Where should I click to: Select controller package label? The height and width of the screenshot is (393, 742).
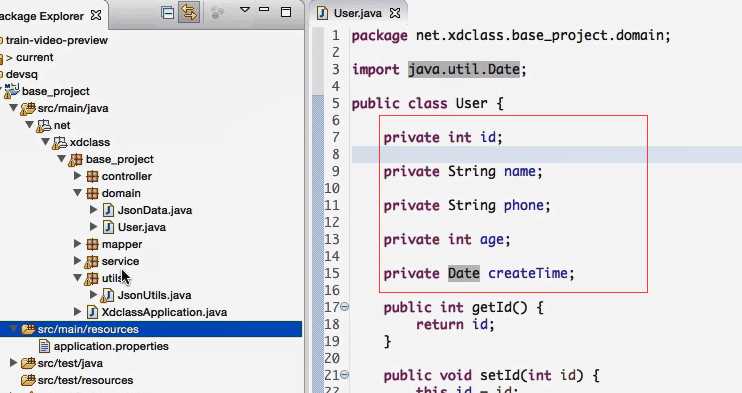click(x=127, y=176)
